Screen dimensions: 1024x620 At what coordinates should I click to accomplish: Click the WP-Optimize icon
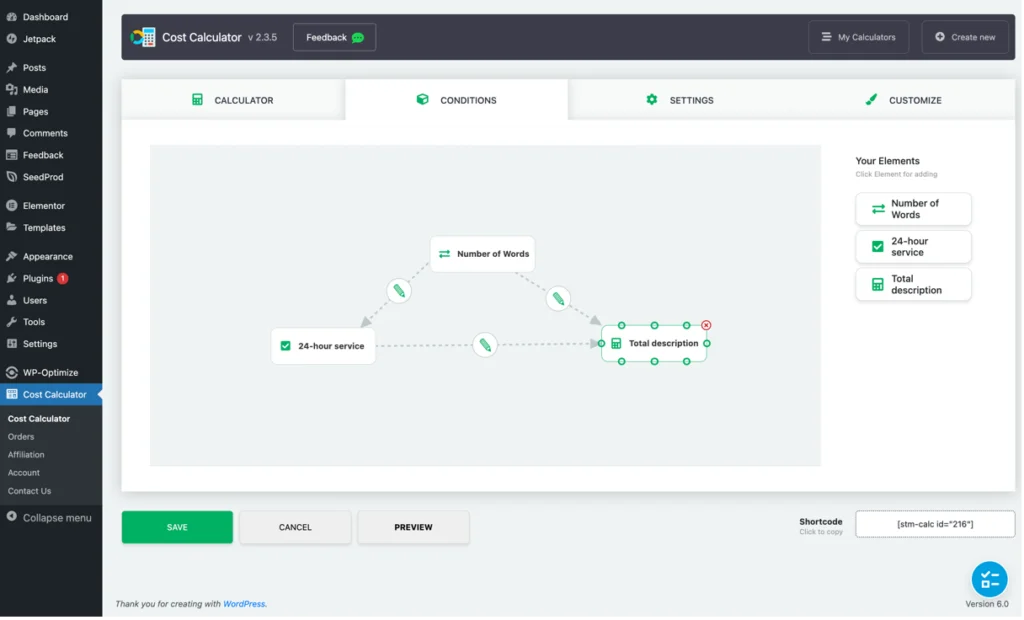(12, 373)
